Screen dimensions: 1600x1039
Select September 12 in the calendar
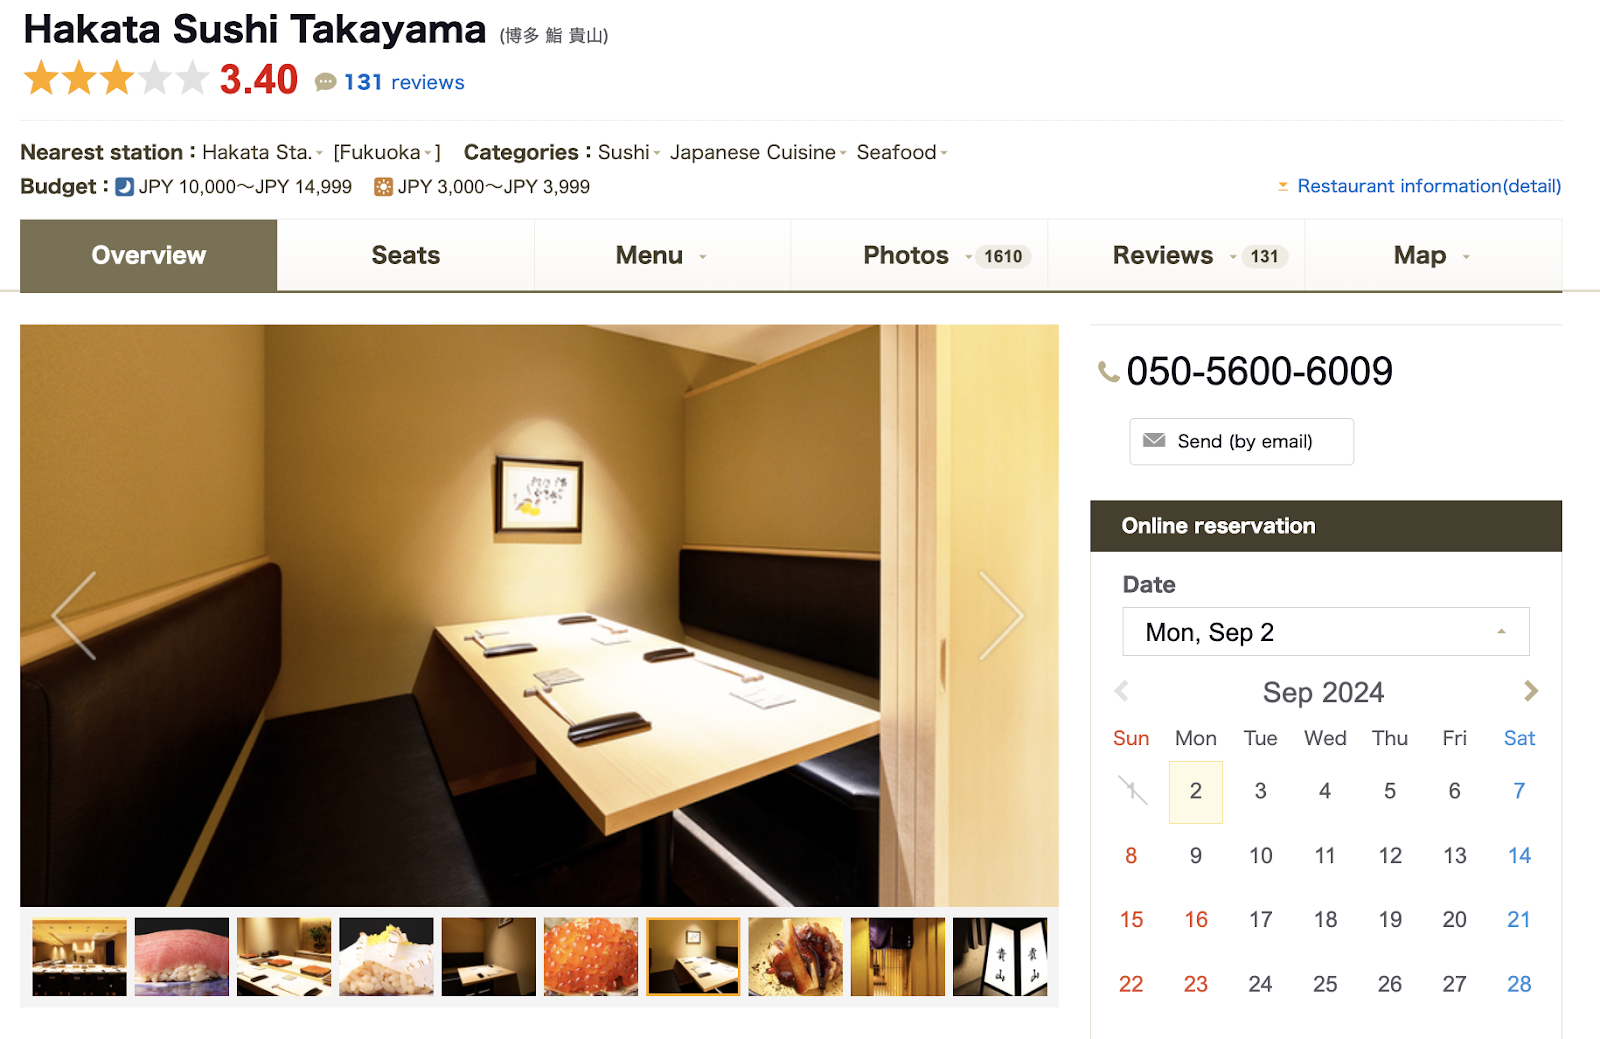pyautogui.click(x=1389, y=855)
